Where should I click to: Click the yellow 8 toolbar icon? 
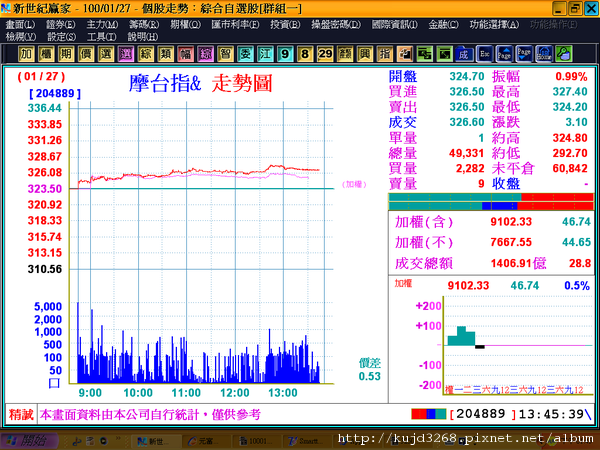(x=305, y=54)
